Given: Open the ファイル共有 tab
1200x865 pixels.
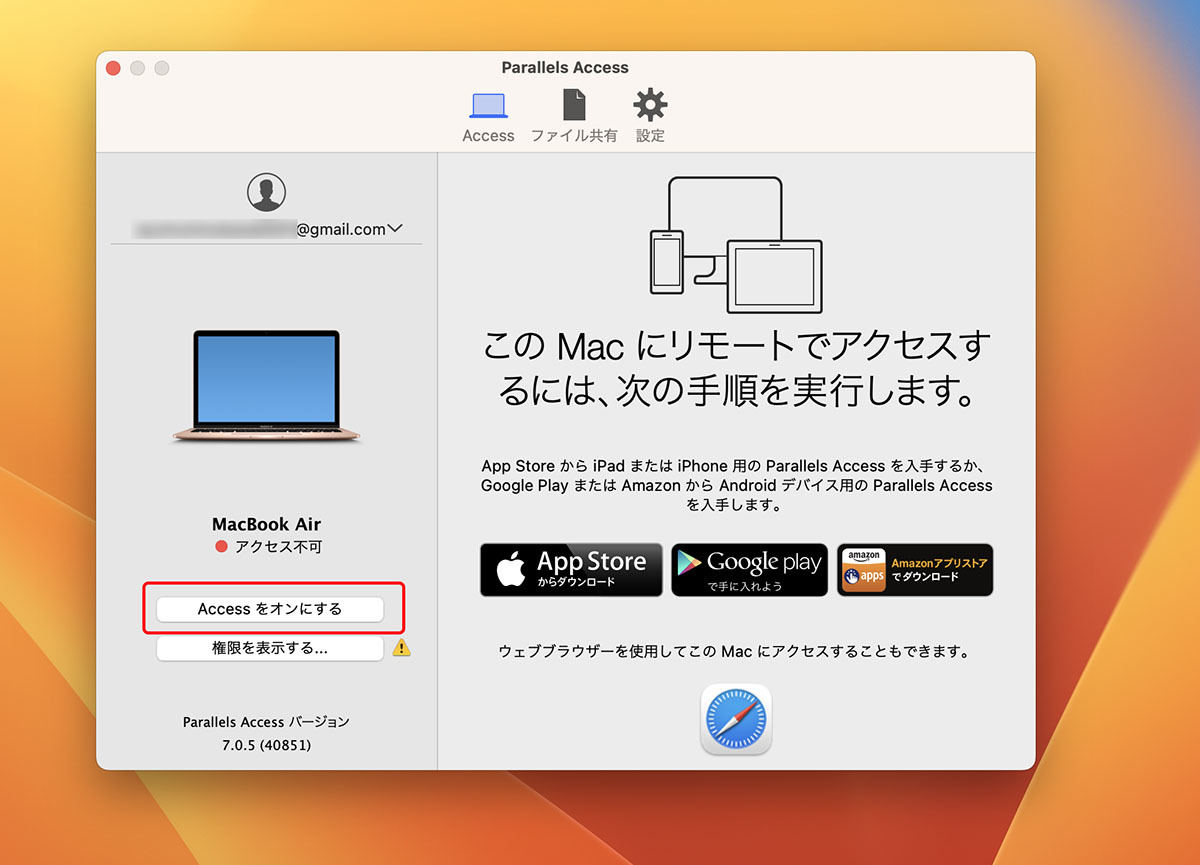Looking at the screenshot, I should pos(574,116).
